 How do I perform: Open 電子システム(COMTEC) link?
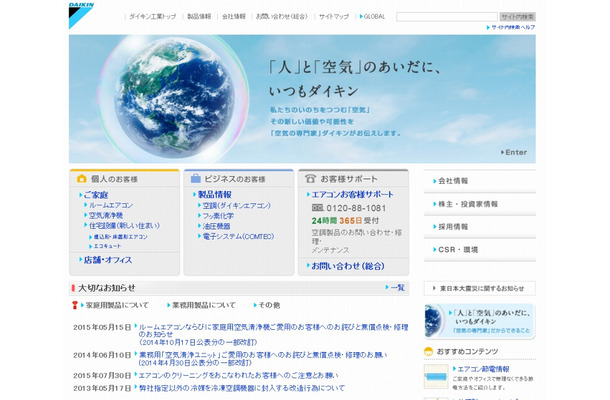pos(236,236)
